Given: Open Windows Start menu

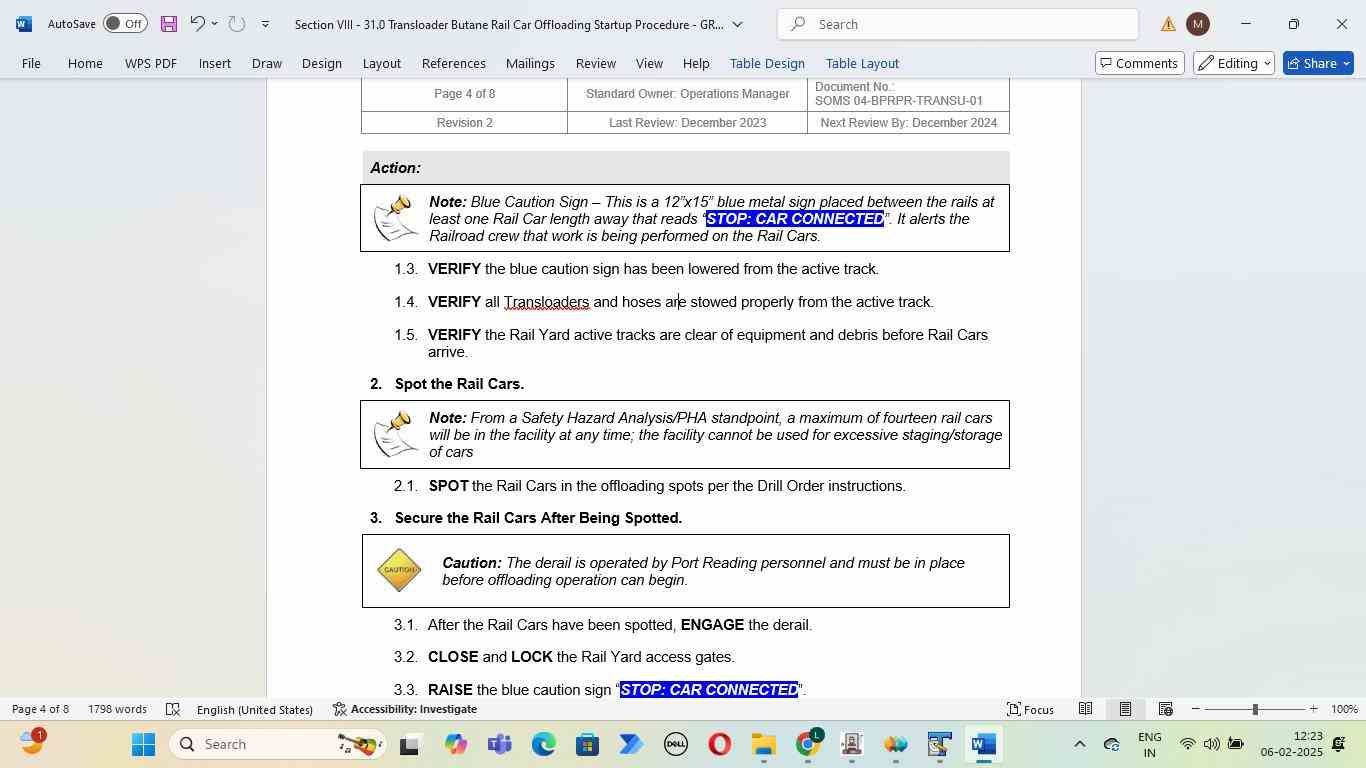Looking at the screenshot, I should tap(143, 744).
